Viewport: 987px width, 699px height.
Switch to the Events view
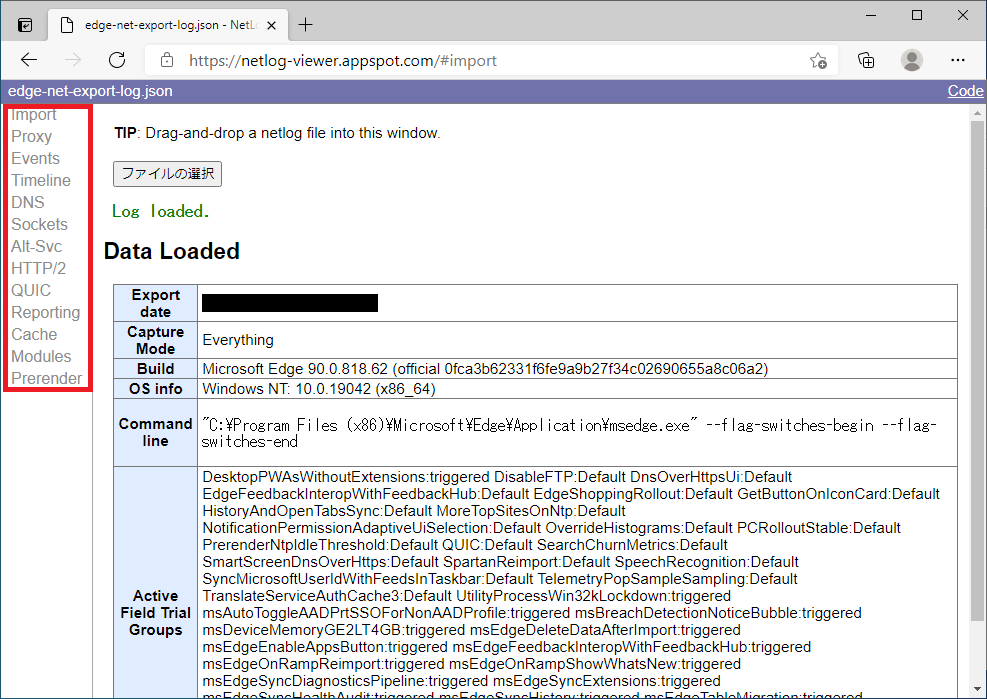pyautogui.click(x=35, y=158)
